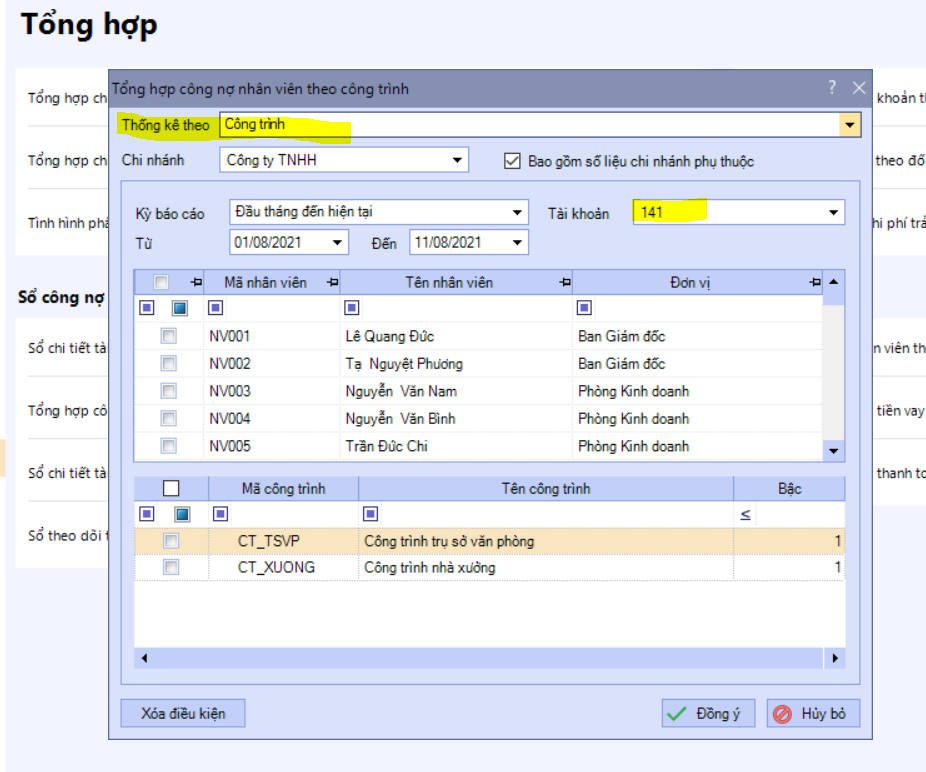Select the Trần Đức Chi cell
The height and width of the screenshot is (772, 926).
point(455,446)
